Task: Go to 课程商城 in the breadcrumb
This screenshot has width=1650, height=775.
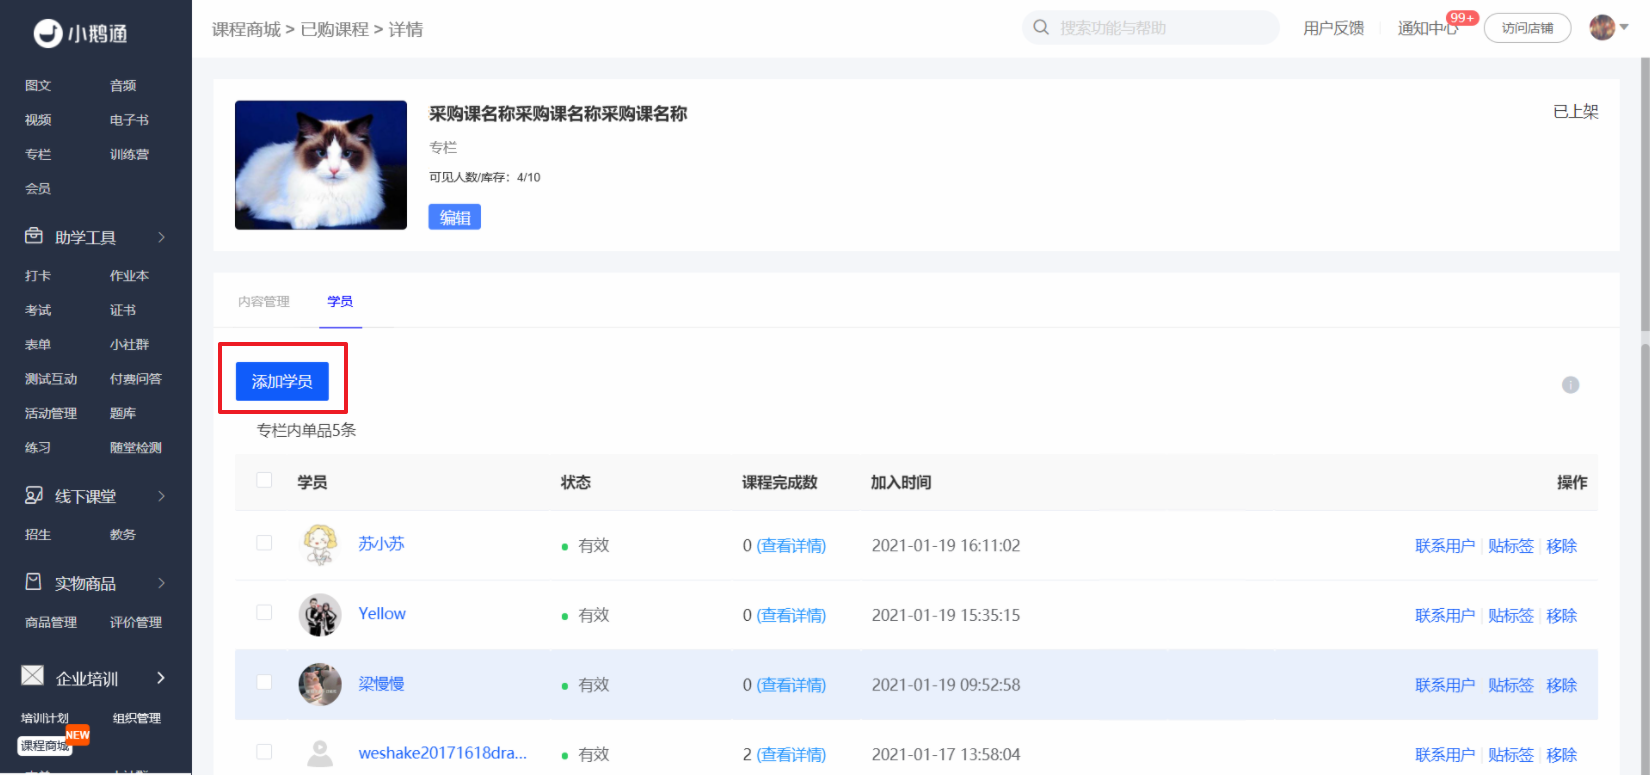Action: [246, 29]
